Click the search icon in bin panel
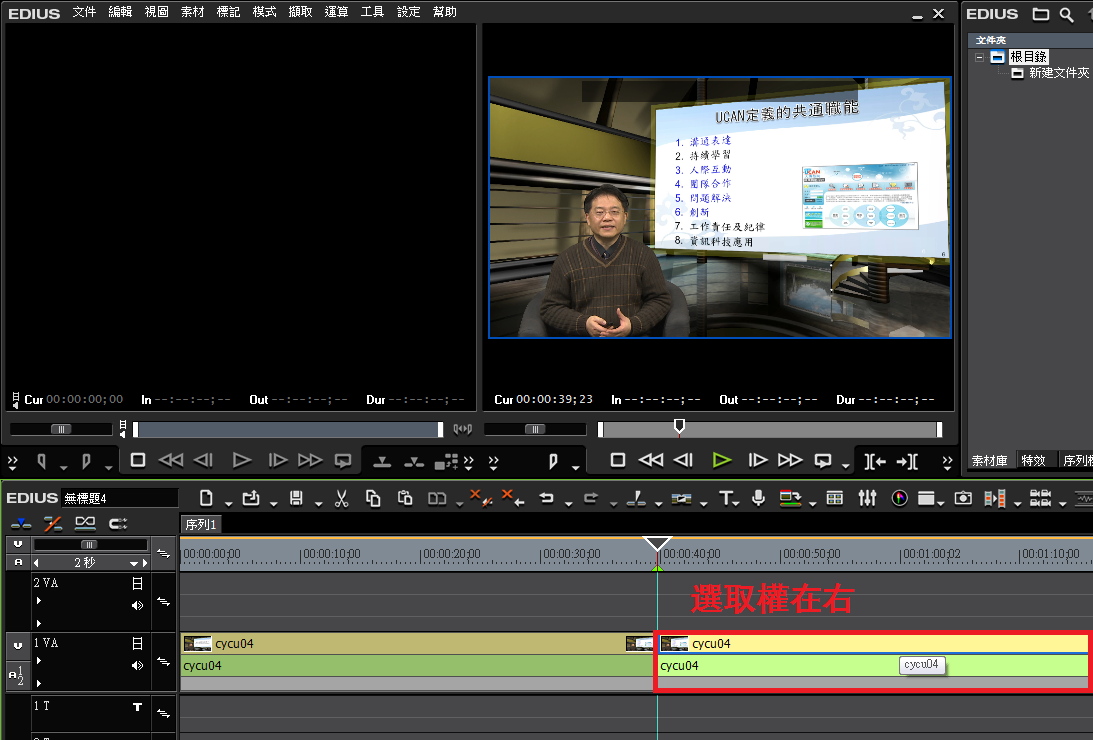 click(x=1067, y=14)
